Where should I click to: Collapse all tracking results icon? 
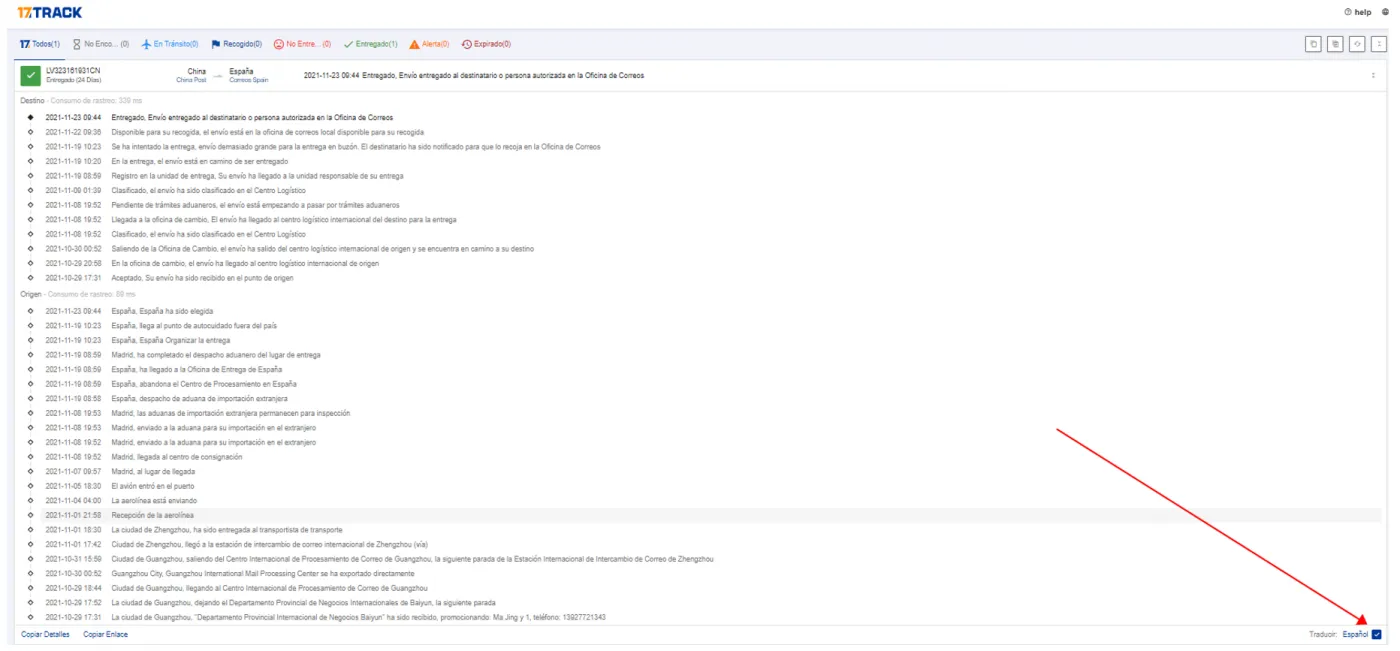pyautogui.click(x=1379, y=44)
